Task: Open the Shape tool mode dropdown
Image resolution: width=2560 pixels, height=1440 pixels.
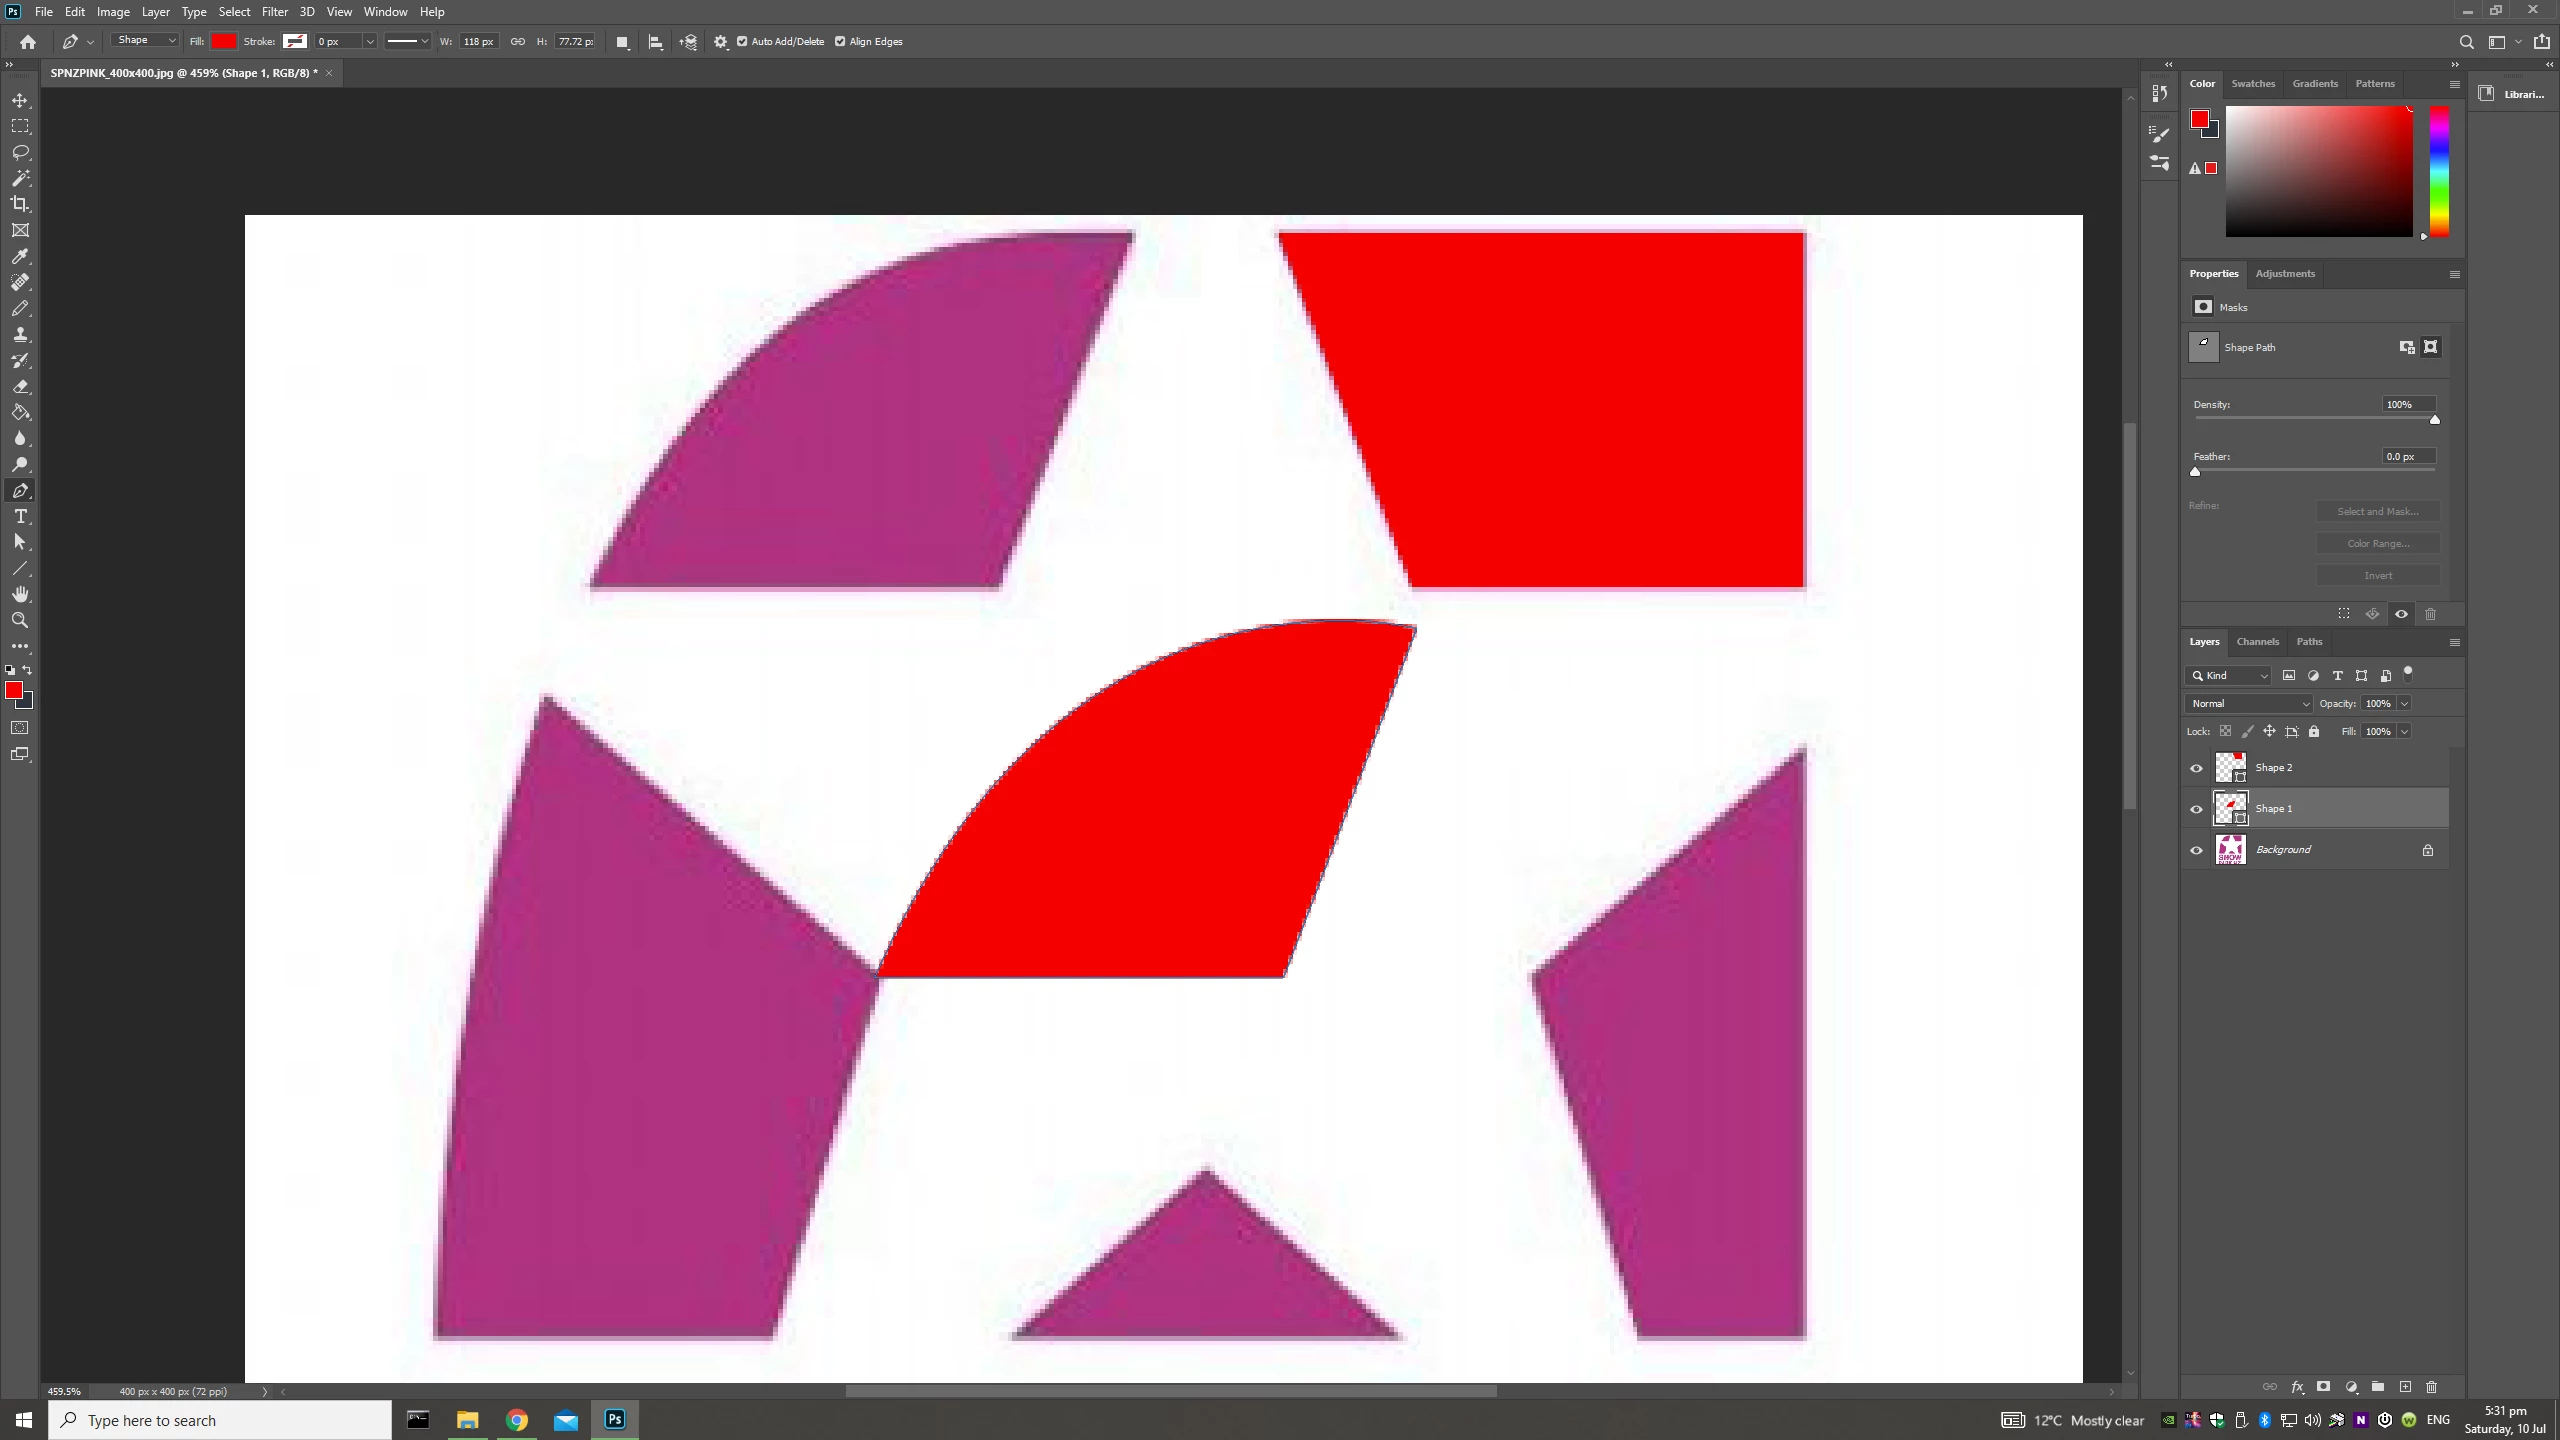Action: [x=145, y=41]
